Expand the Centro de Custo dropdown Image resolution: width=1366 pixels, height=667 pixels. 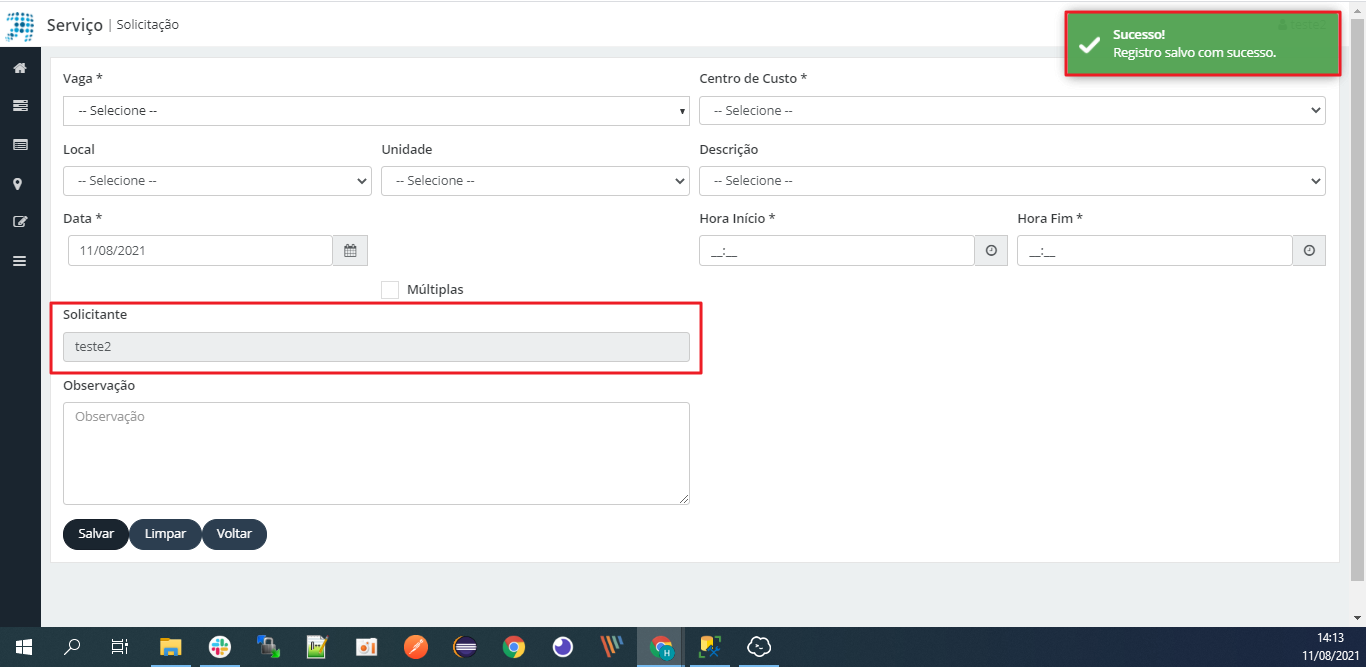coord(1012,111)
